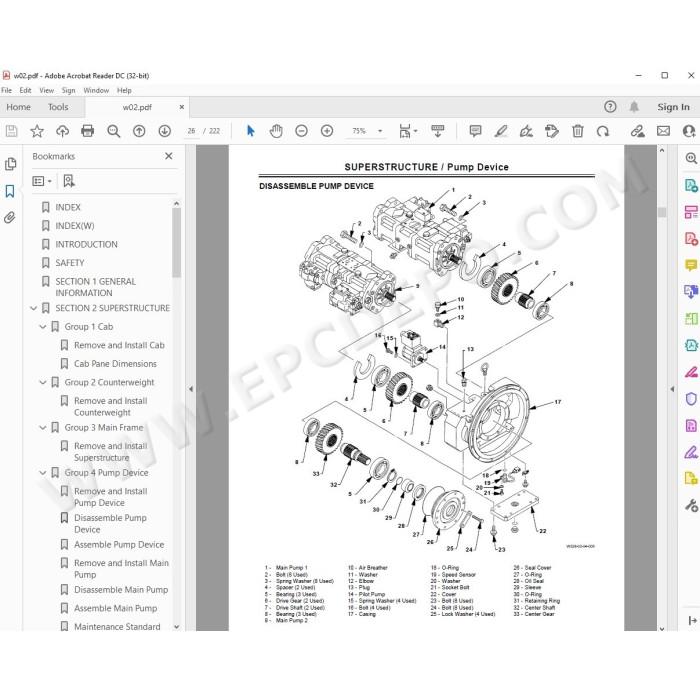
Task: Switch to the Home tab
Action: click(18, 107)
